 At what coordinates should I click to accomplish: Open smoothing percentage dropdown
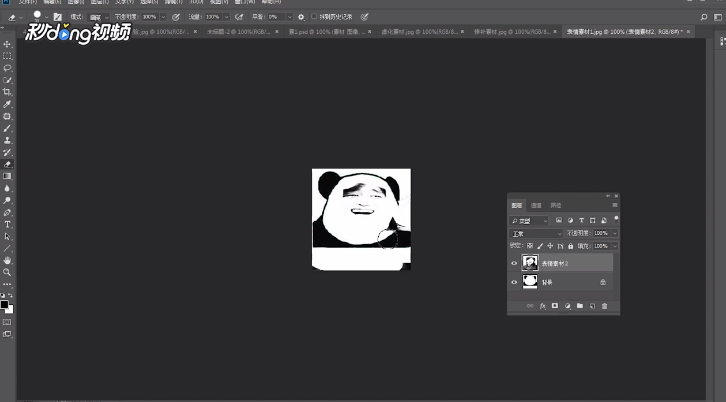(x=289, y=17)
